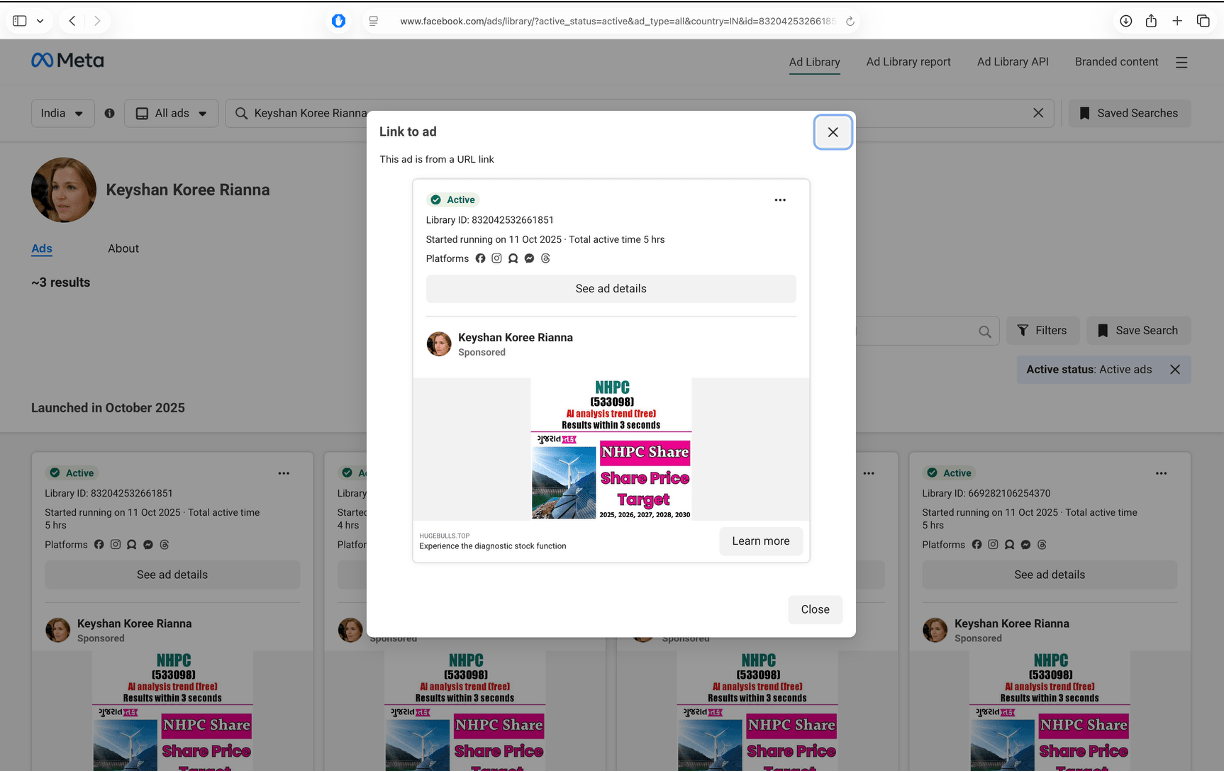This screenshot has height=772, width=1224.
Task: Click the HUGEBULLS.TOP domain text
Action: [445, 536]
